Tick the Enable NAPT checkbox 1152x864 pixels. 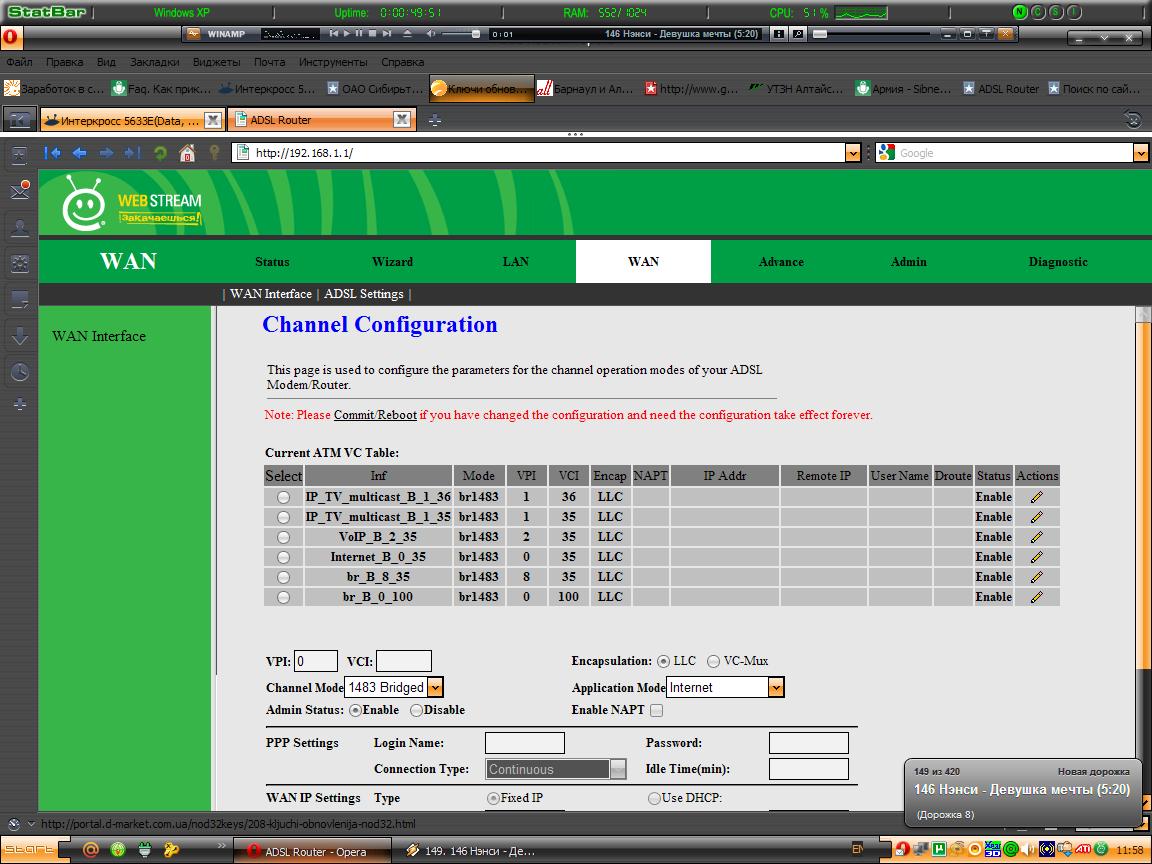click(x=656, y=711)
